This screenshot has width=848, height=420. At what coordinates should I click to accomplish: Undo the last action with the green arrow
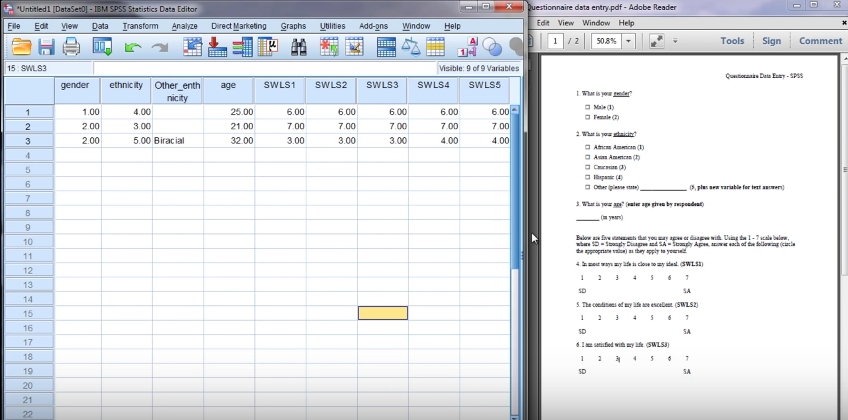coord(133,47)
